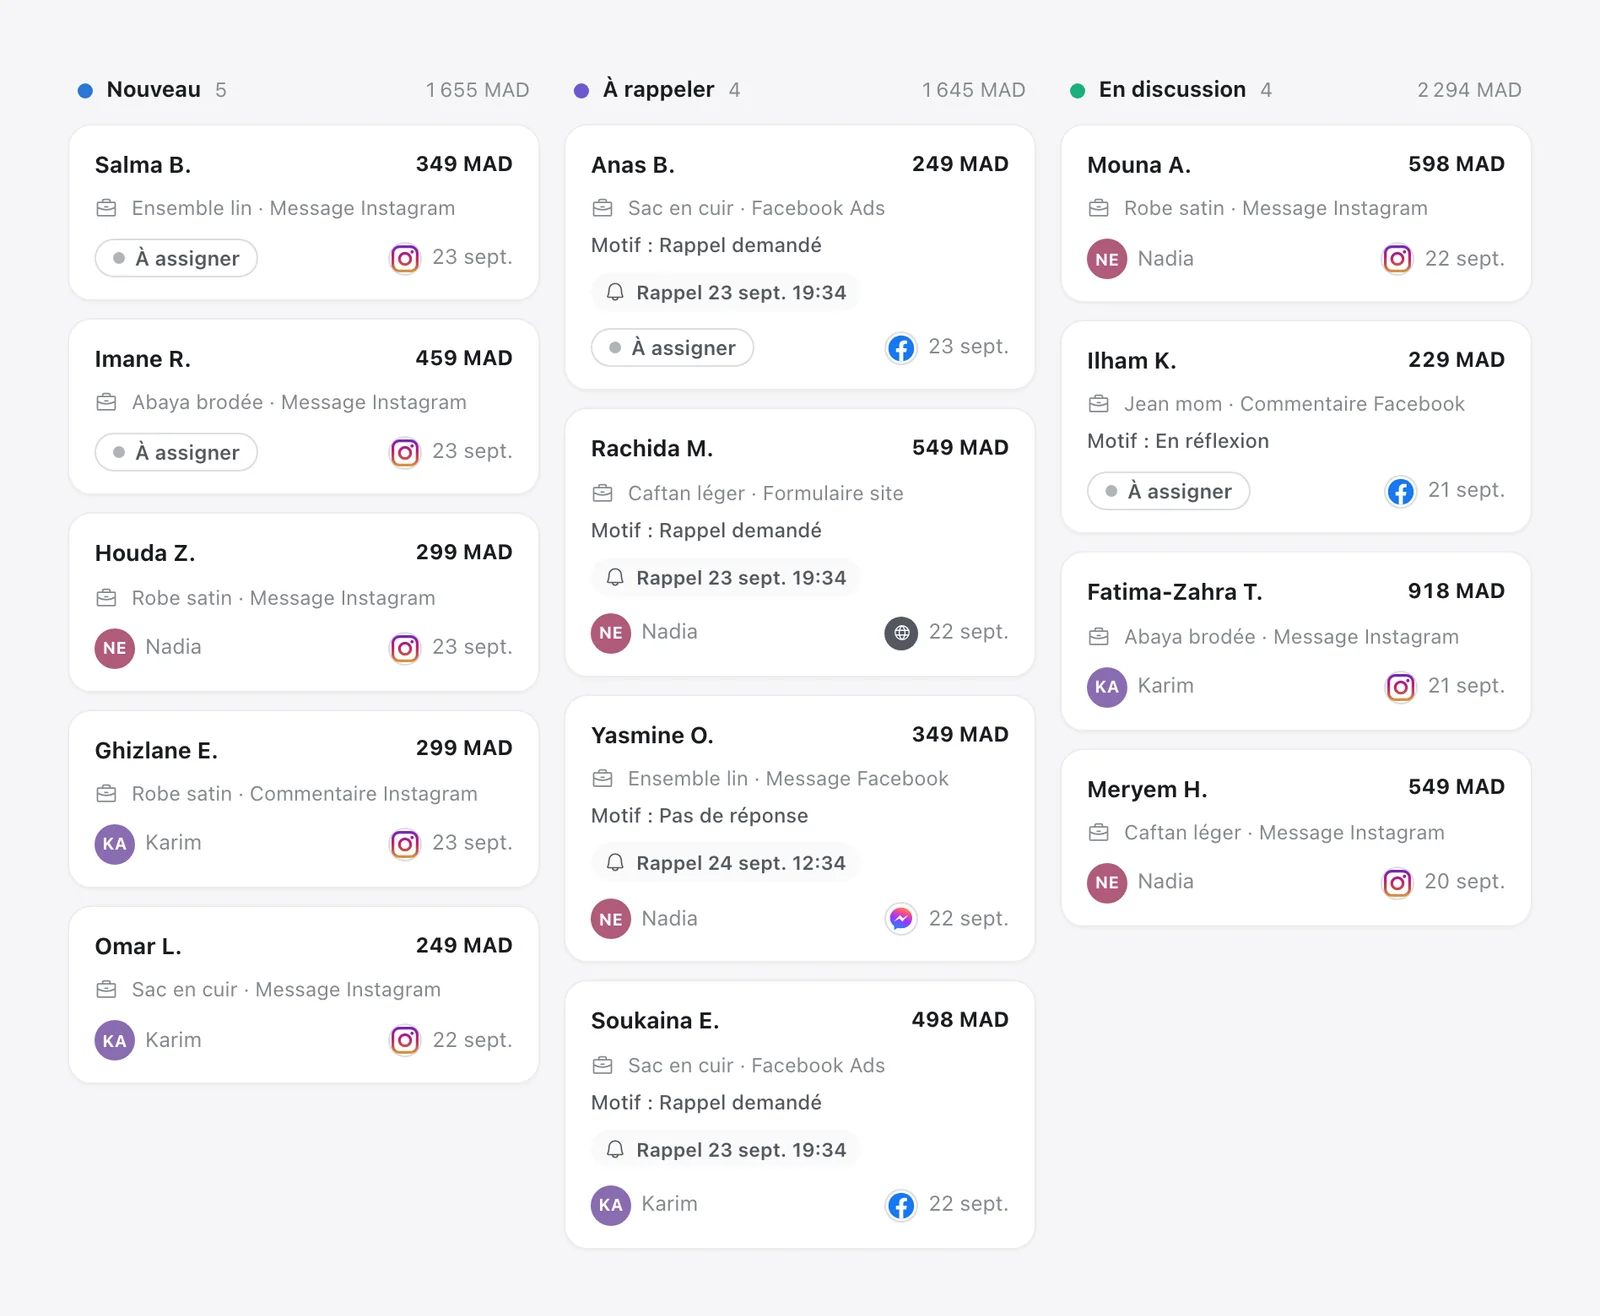The image size is (1600, 1316).
Task: Click Messenger icon on Yasmine O. card
Action: click(x=901, y=918)
